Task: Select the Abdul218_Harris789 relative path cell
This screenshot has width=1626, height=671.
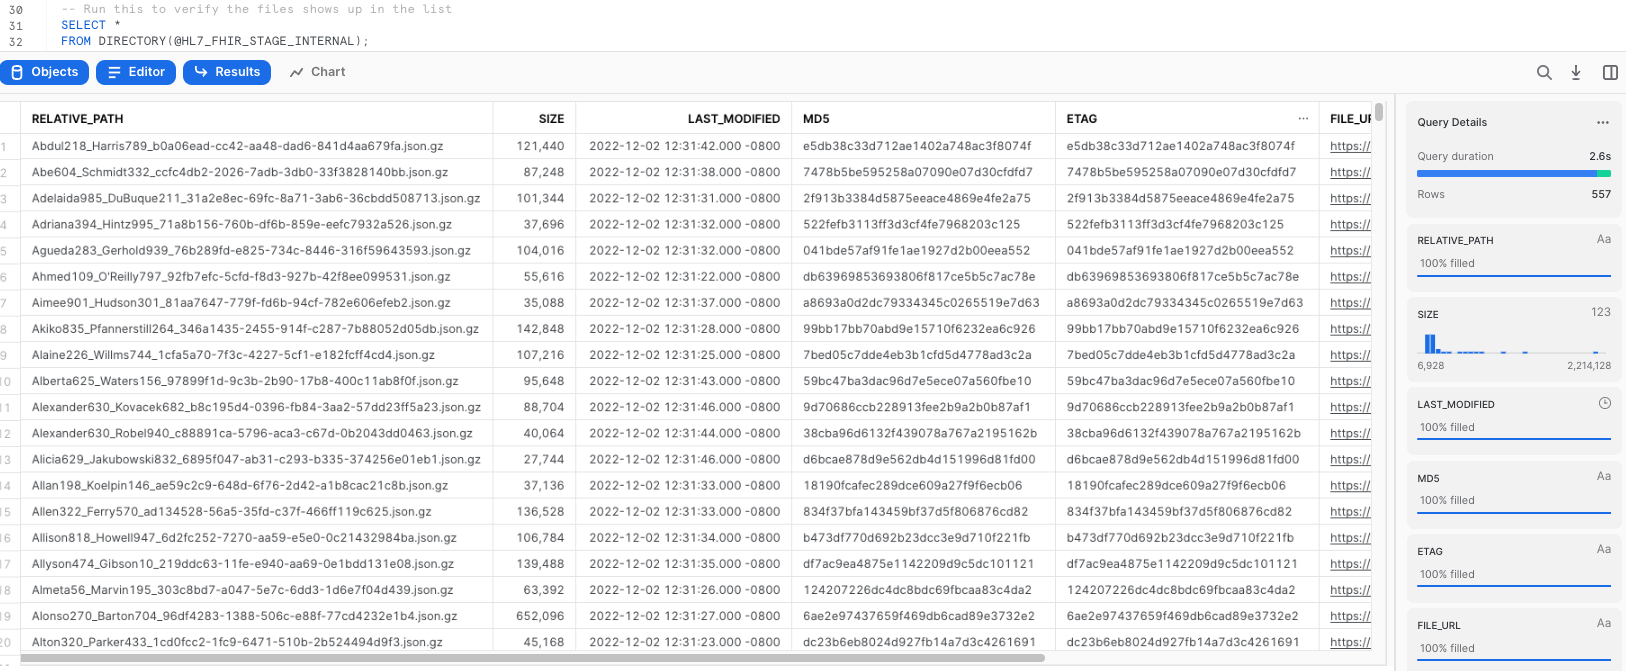Action: click(x=237, y=146)
